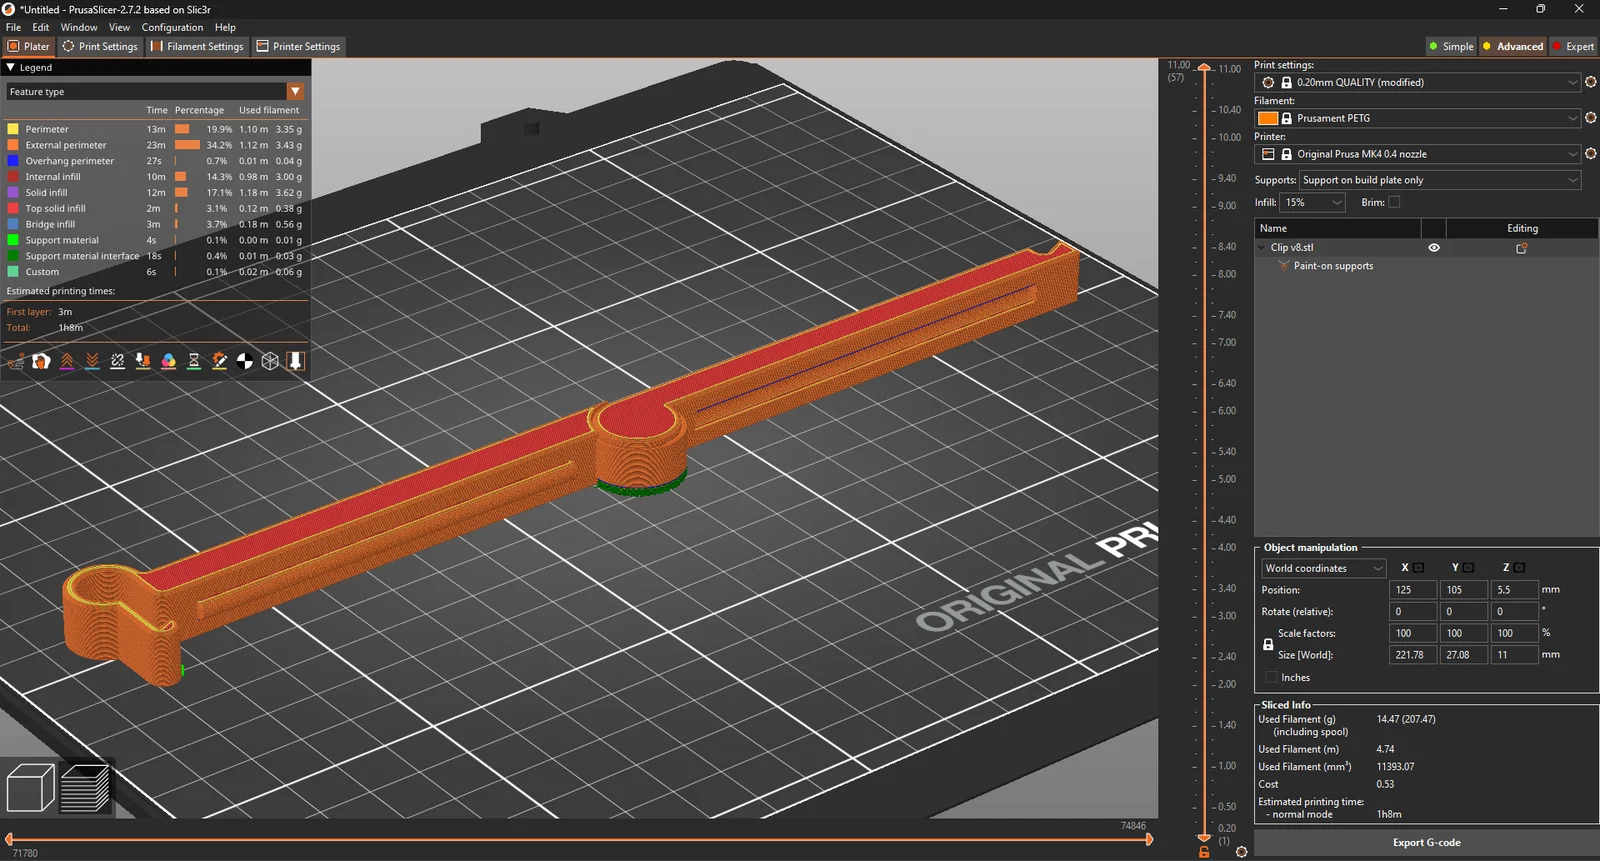Open the Edit menu
The width and height of the screenshot is (1600, 861).
click(x=41, y=27)
